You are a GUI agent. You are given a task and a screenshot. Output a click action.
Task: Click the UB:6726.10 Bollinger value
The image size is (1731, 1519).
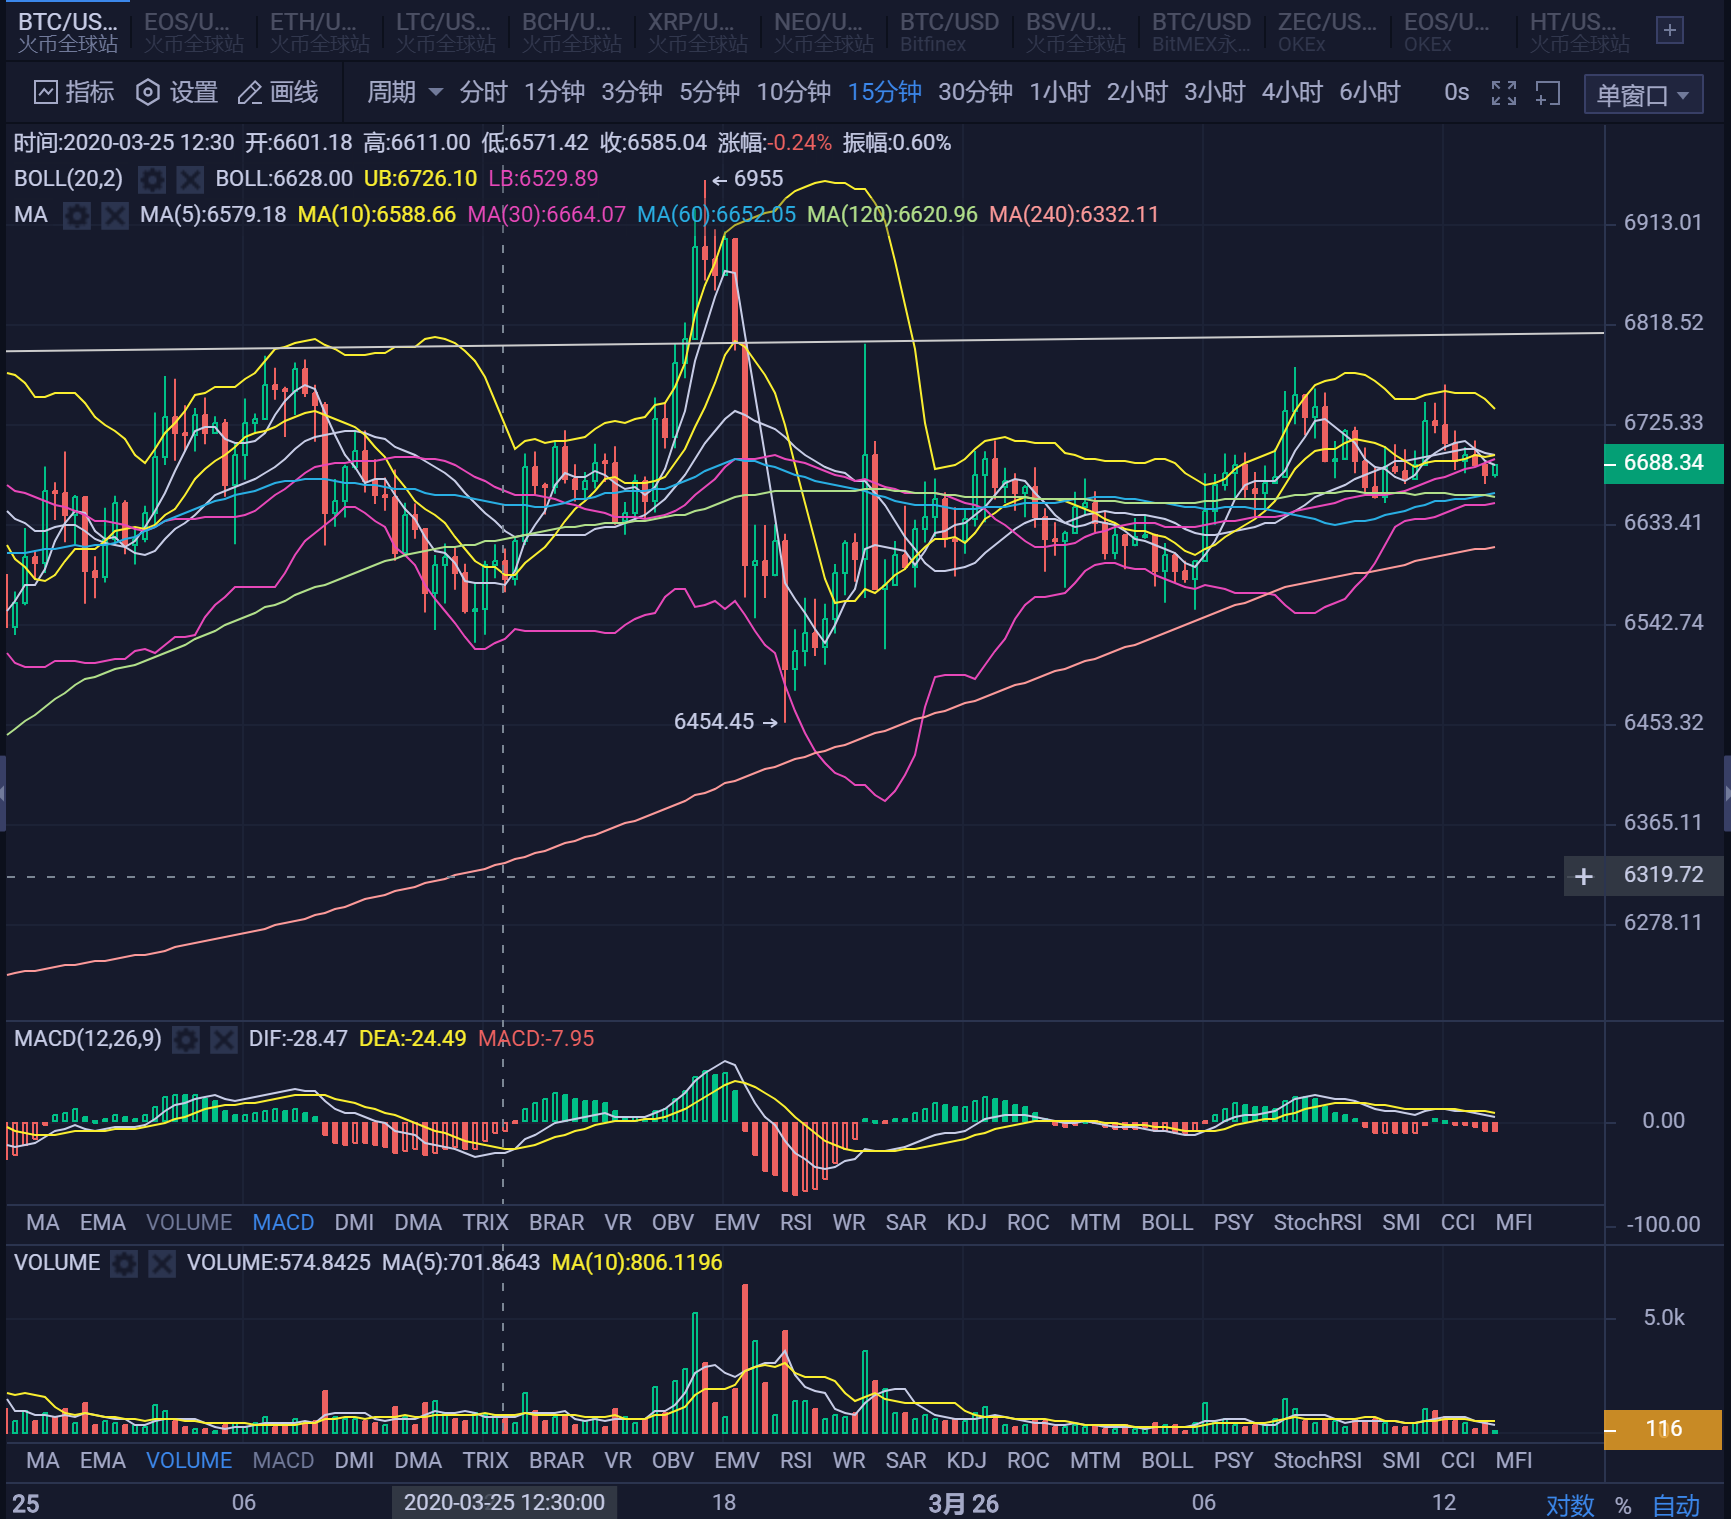tap(420, 179)
